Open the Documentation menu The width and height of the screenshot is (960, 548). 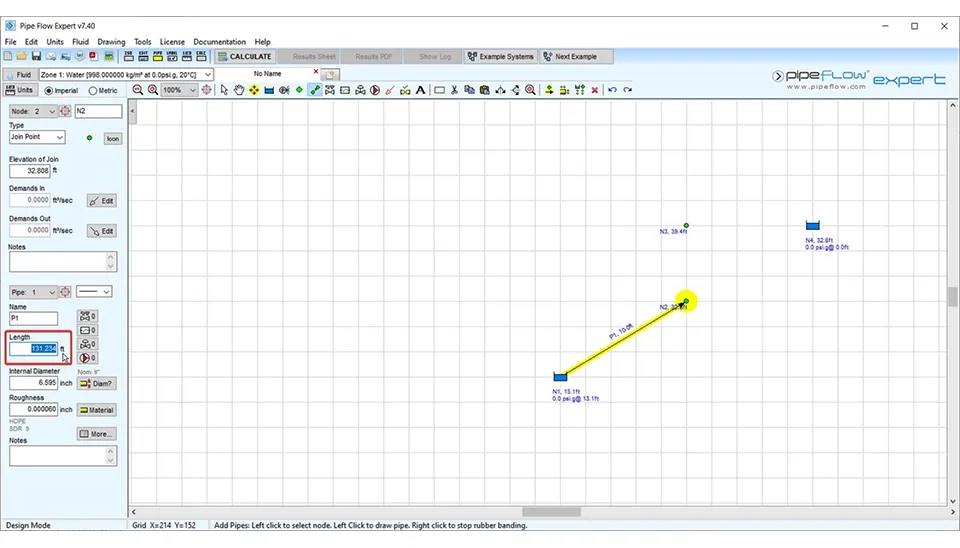coord(219,42)
